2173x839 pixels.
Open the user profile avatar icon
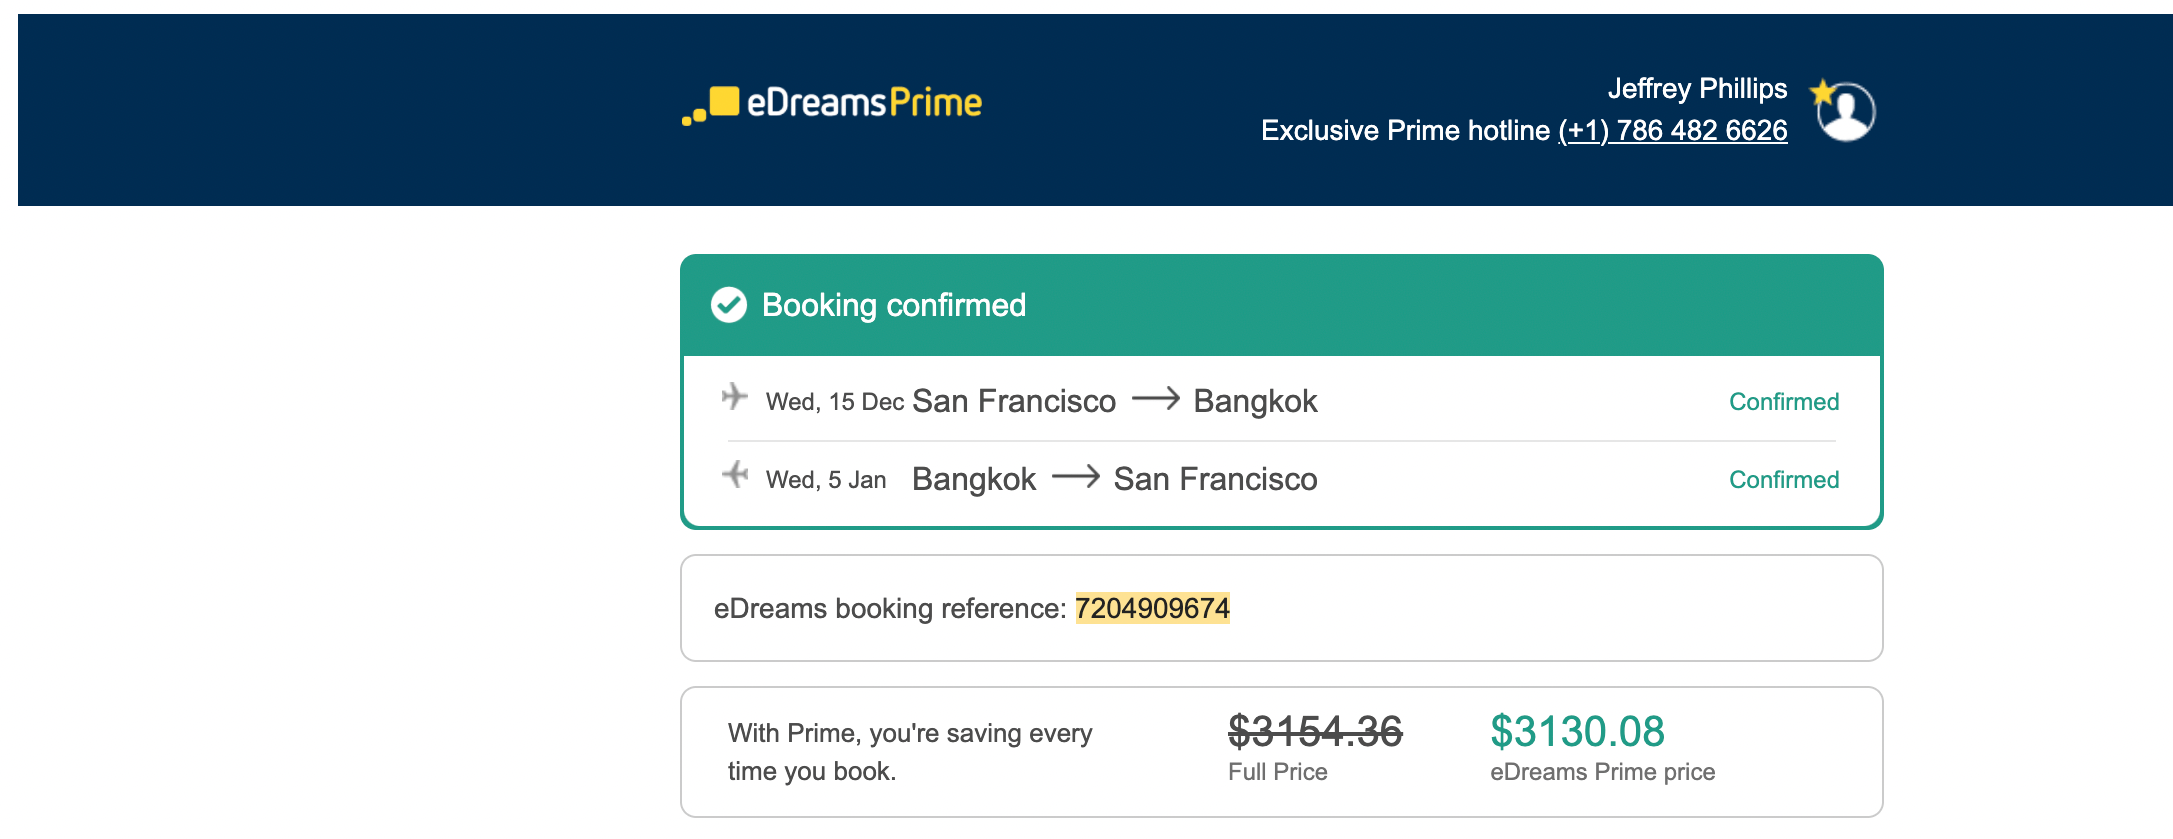[x=1848, y=112]
